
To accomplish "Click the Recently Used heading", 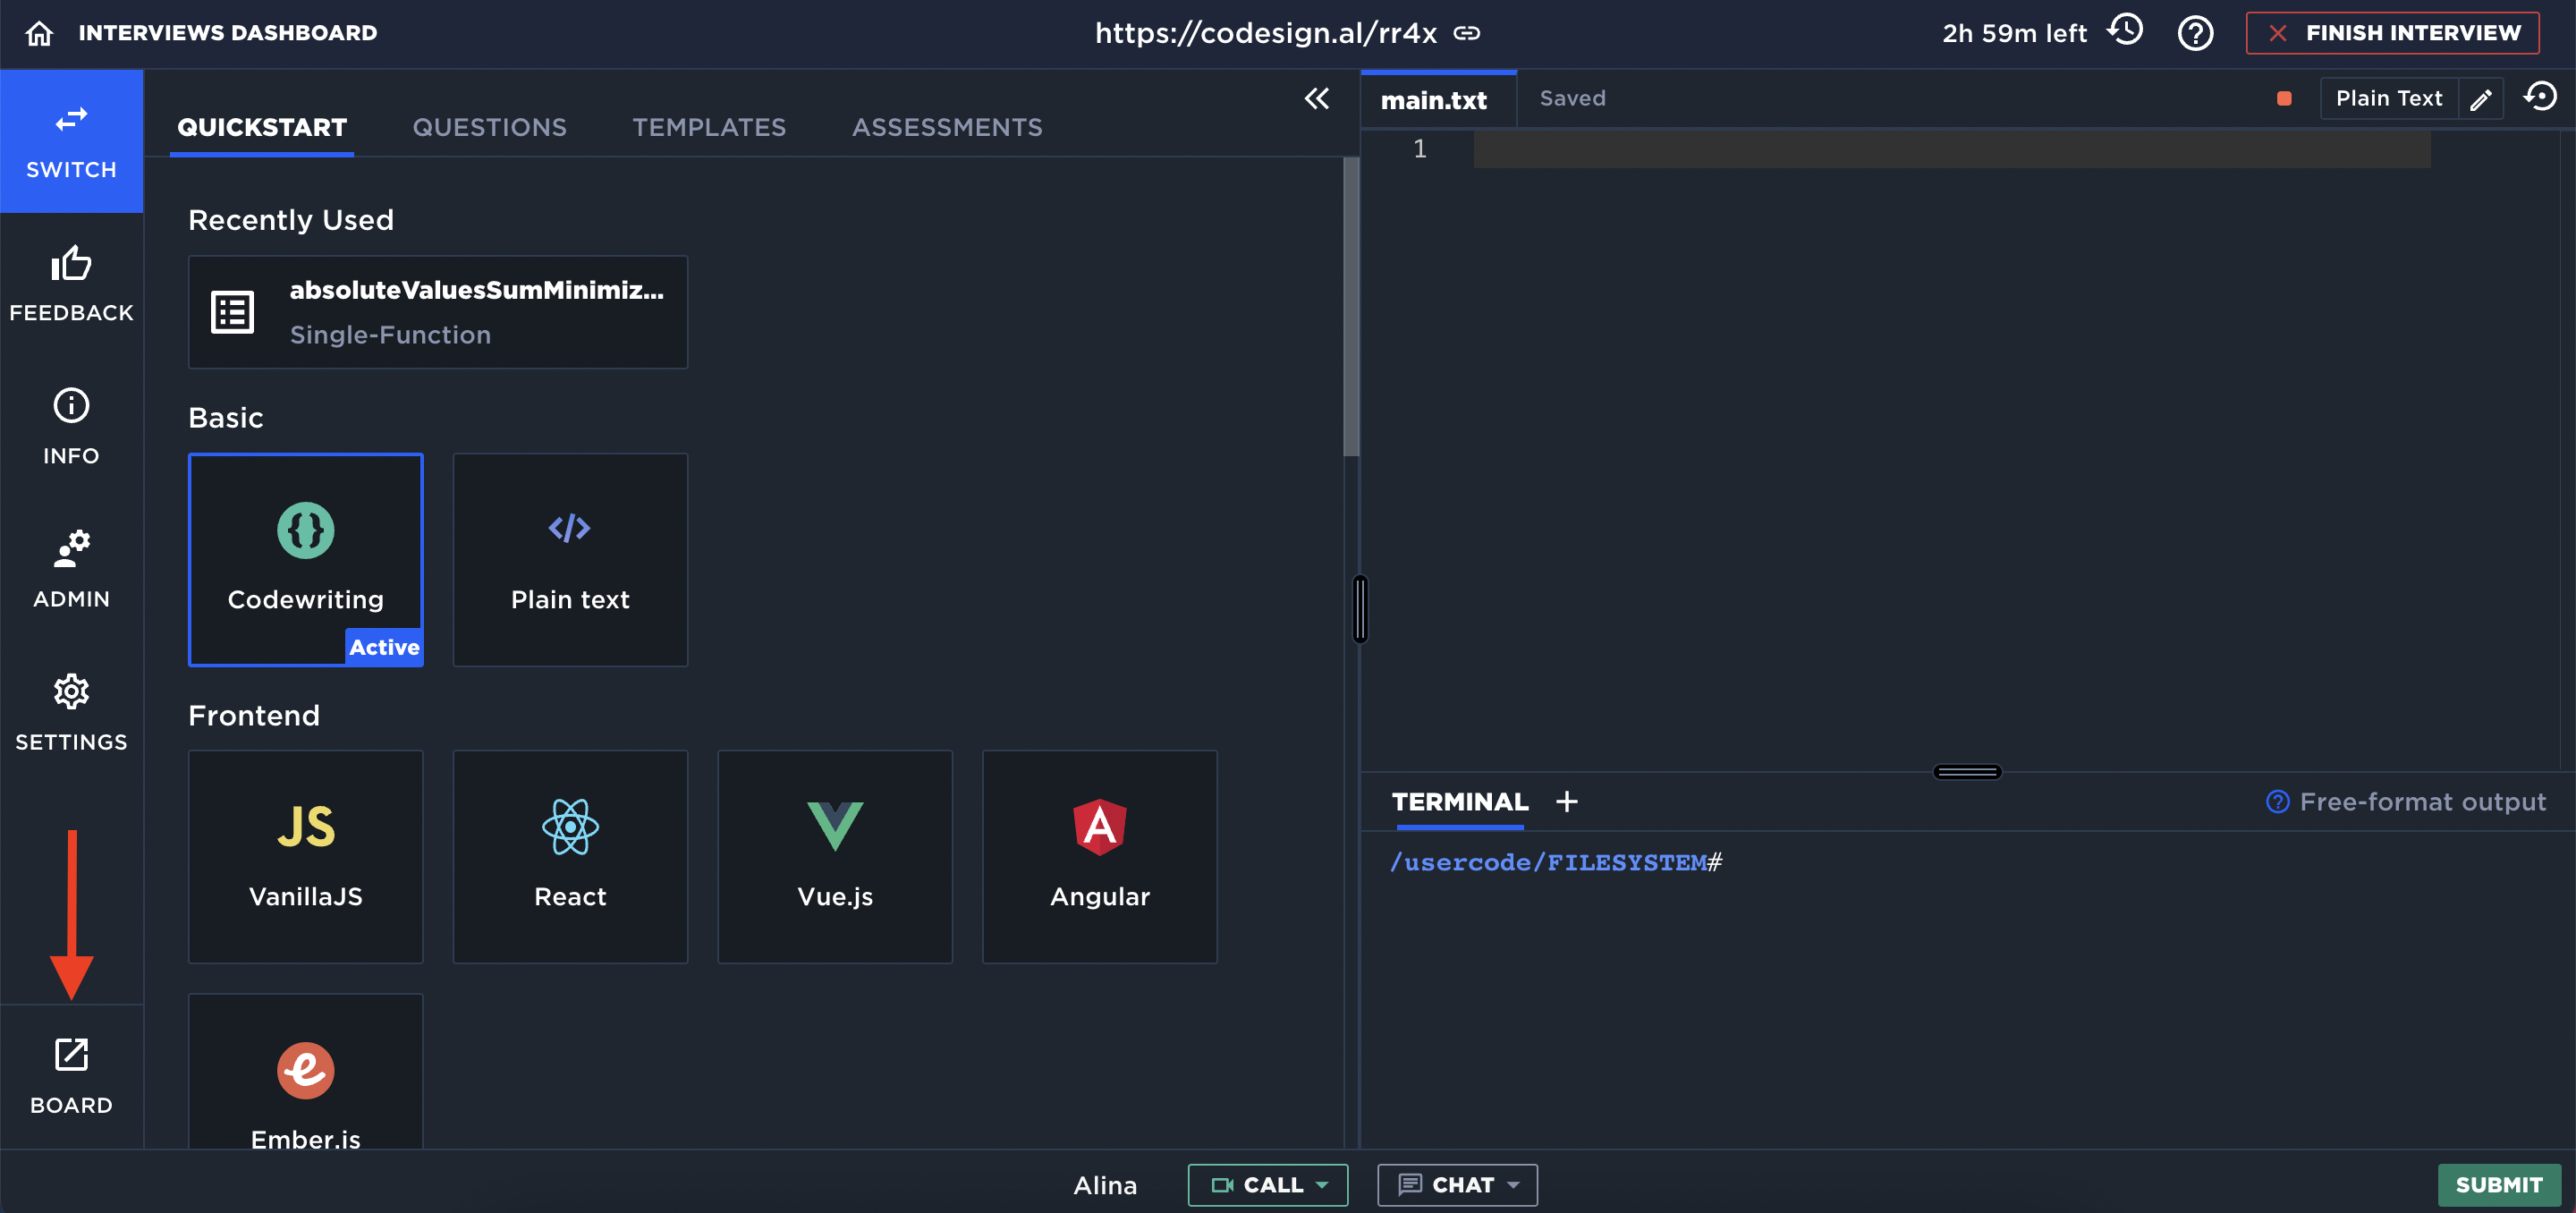I will pyautogui.click(x=291, y=219).
